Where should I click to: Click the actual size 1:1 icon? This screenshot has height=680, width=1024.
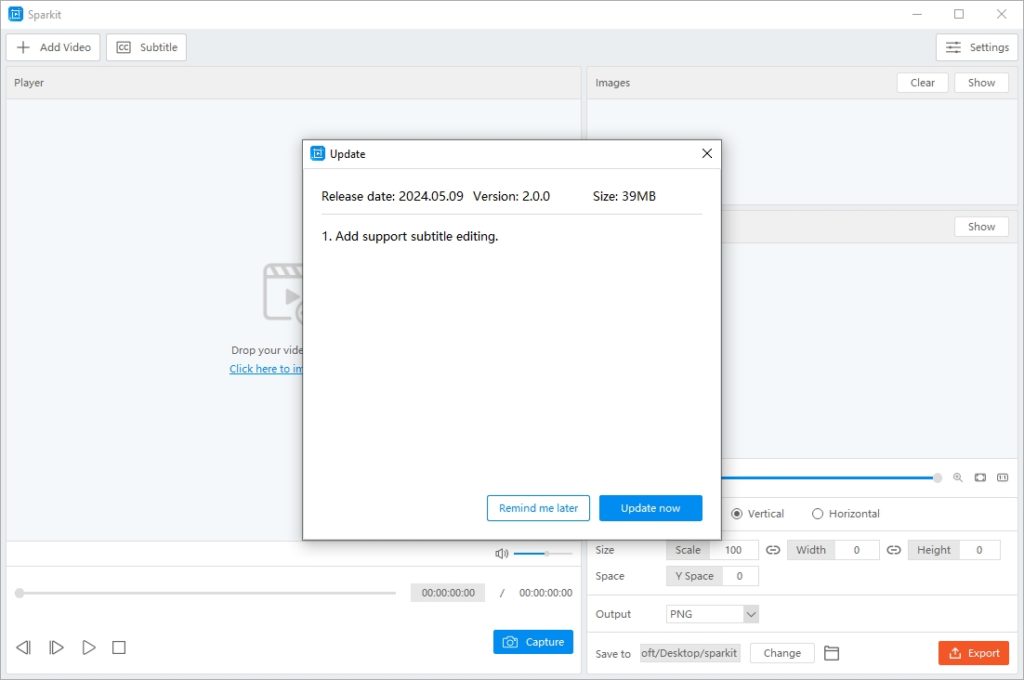(1002, 478)
